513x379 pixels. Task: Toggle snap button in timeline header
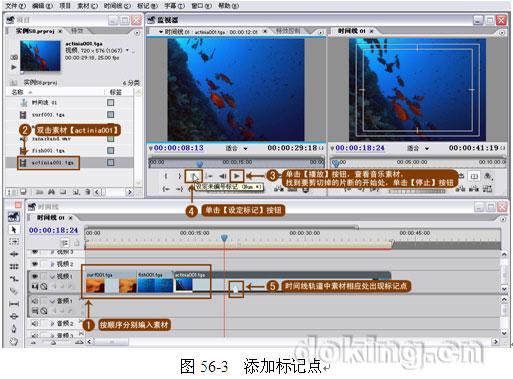[x=65, y=243]
